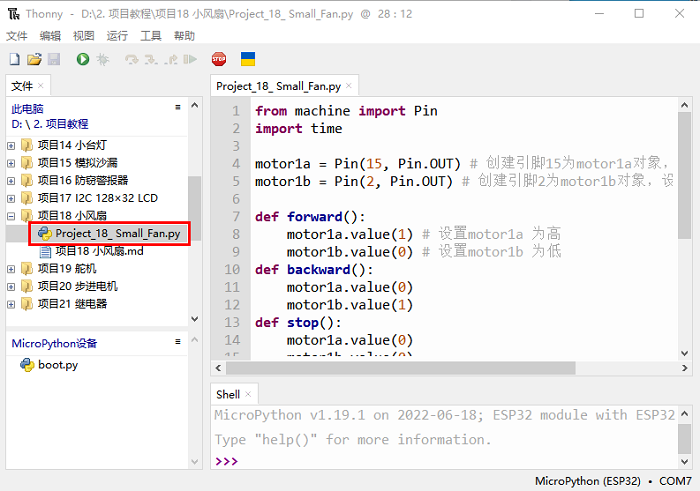
Task: Click the Ukraine flag icon
Action: pos(248,60)
